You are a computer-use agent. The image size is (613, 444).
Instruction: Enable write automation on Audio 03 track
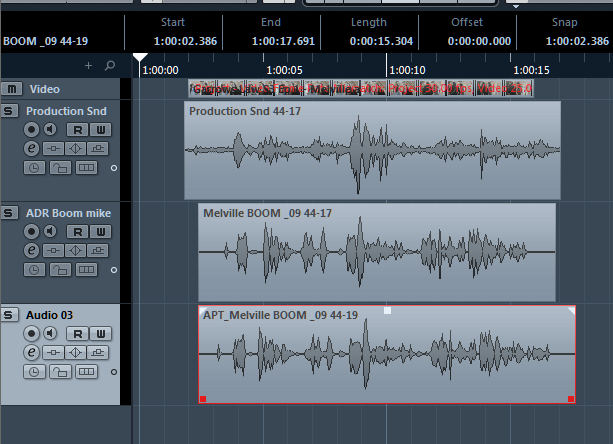point(102,332)
